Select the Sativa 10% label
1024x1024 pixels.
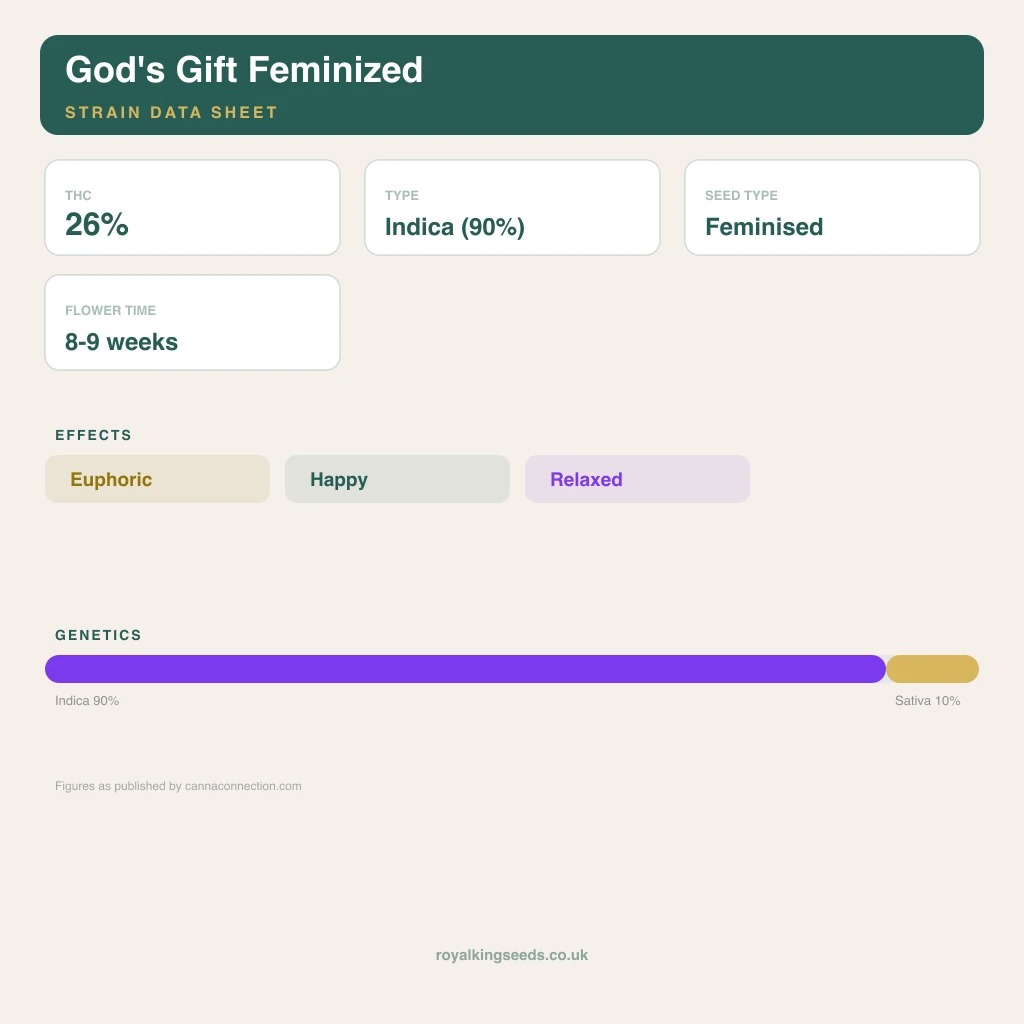pos(927,701)
